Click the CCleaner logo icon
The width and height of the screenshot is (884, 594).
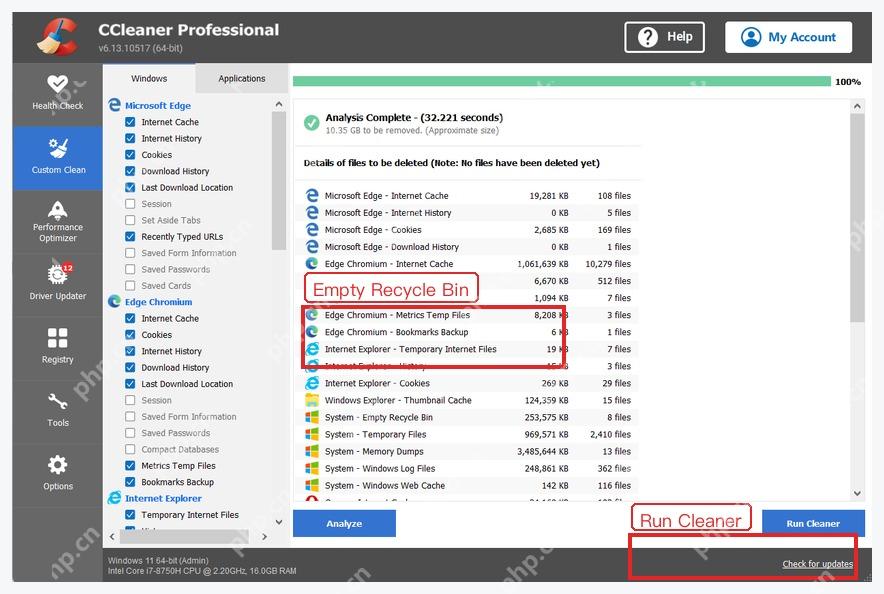click(x=58, y=37)
